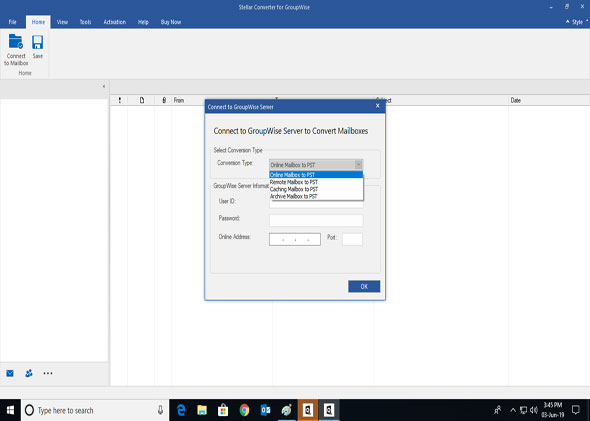Click the Password input field
Image resolution: width=590 pixels, height=421 pixels.
click(316, 220)
